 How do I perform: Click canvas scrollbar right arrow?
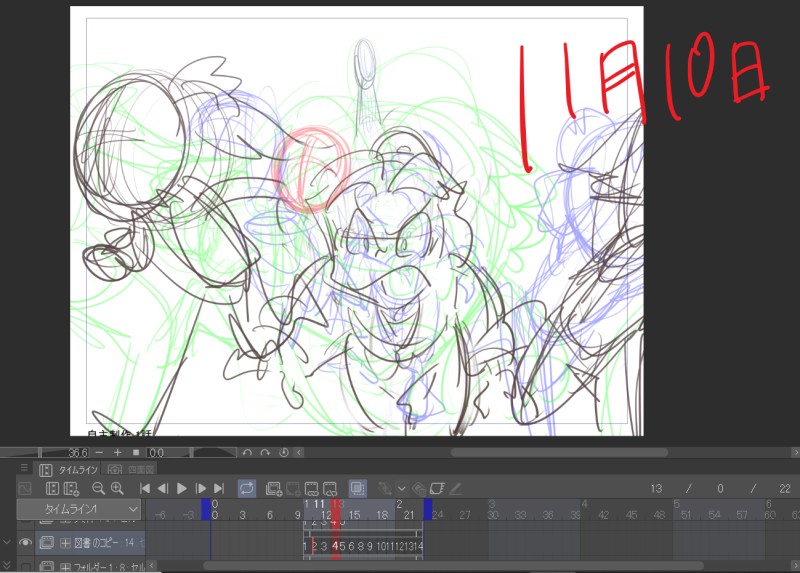[x=795, y=452]
